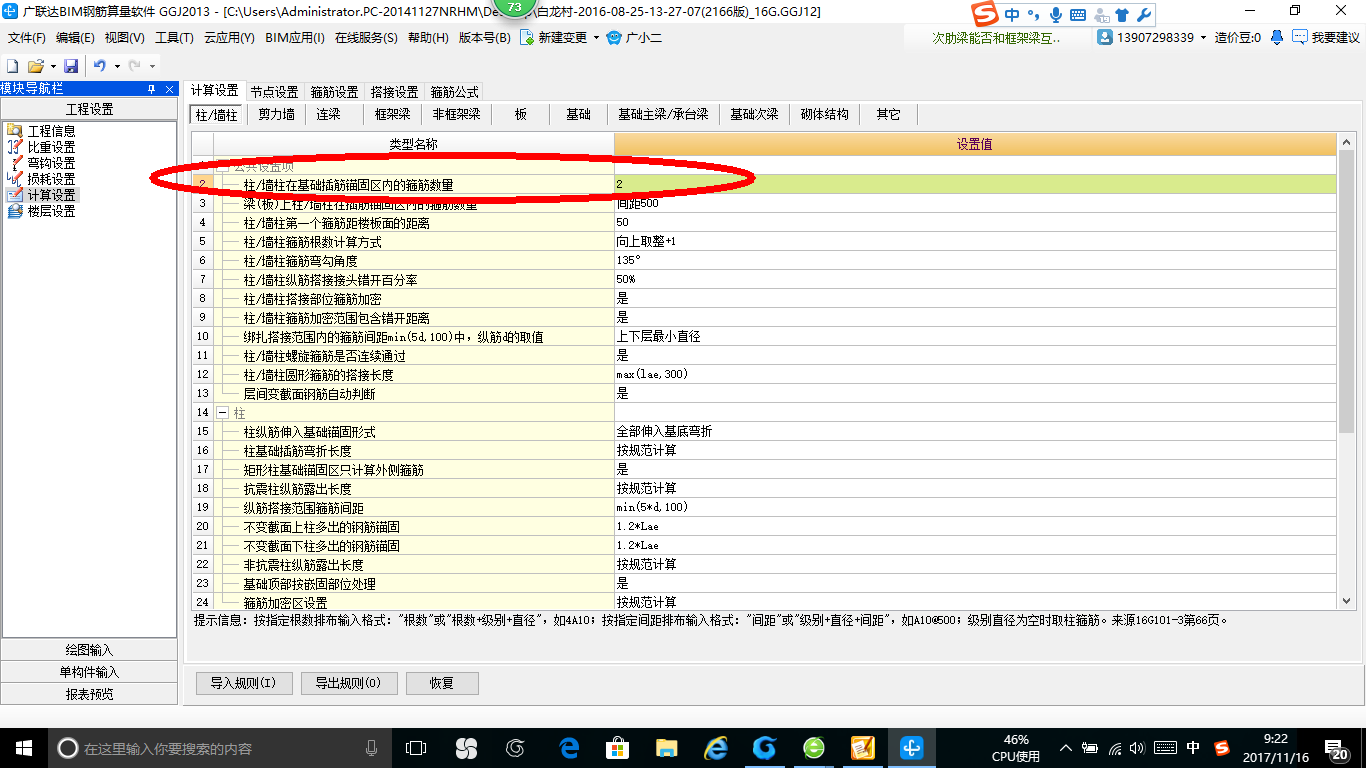Open the BIM应用(I) menu
The width and height of the screenshot is (1366, 768).
tap(295, 38)
